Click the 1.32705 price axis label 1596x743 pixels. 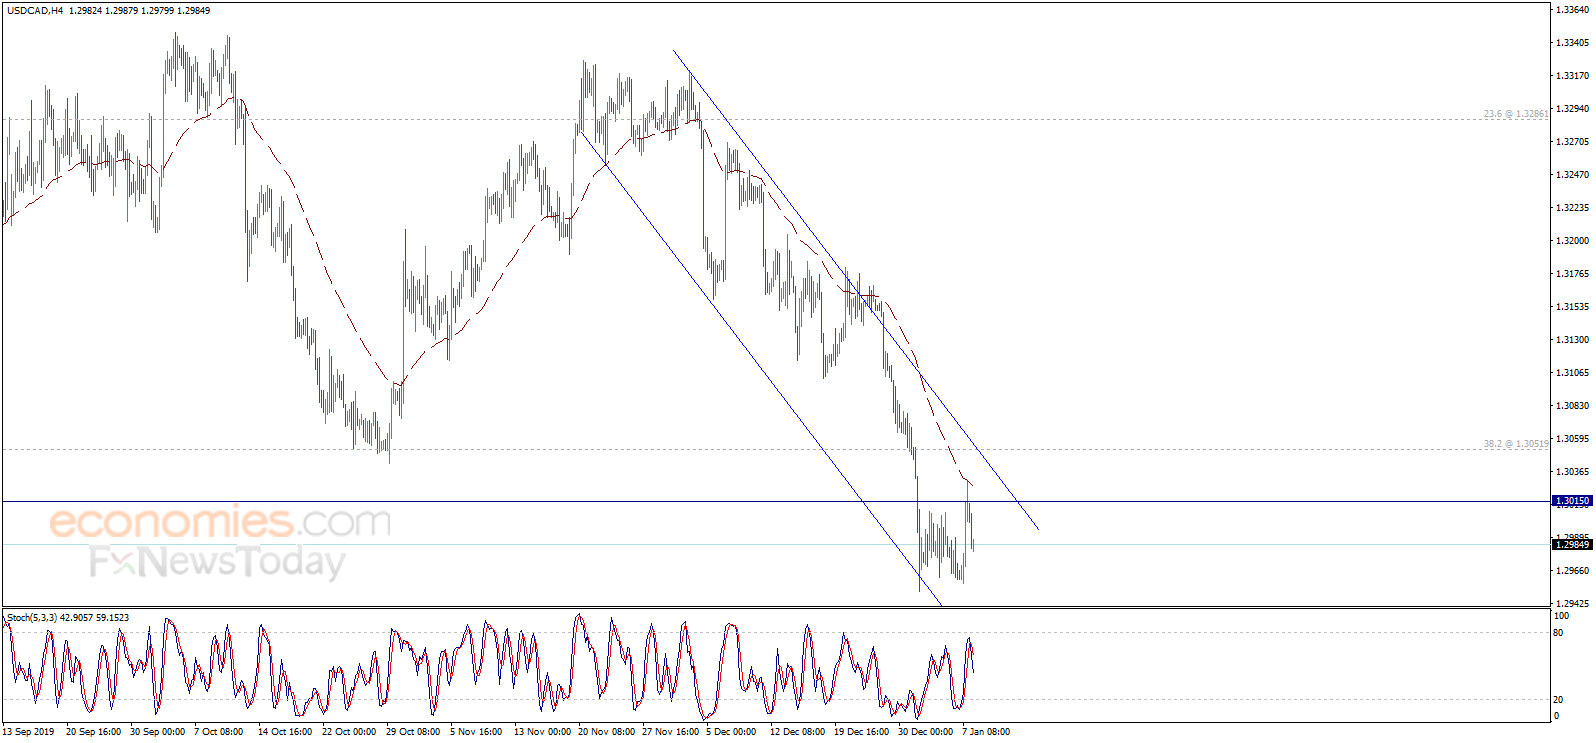1573,142
